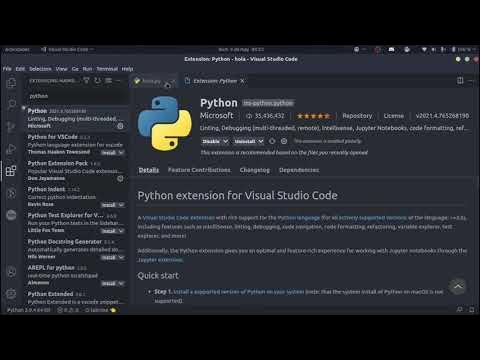Image resolution: width=480 pixels, height=360 pixels.
Task: Open the Run and Debug view
Action: point(11,149)
